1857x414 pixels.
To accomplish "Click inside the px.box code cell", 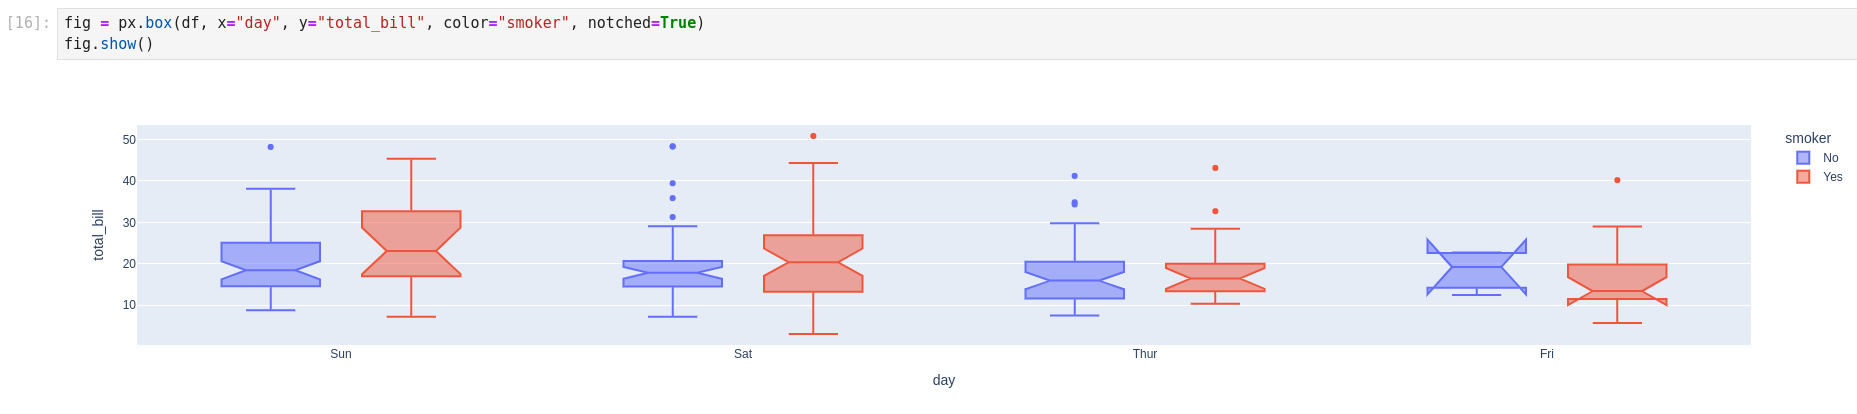I will 900,34.
